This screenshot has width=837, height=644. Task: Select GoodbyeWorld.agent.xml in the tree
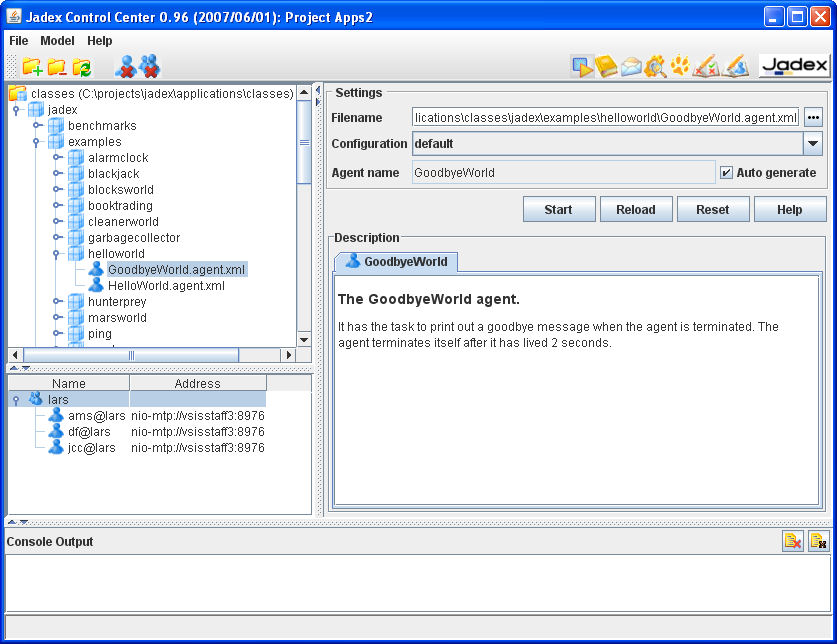177,270
